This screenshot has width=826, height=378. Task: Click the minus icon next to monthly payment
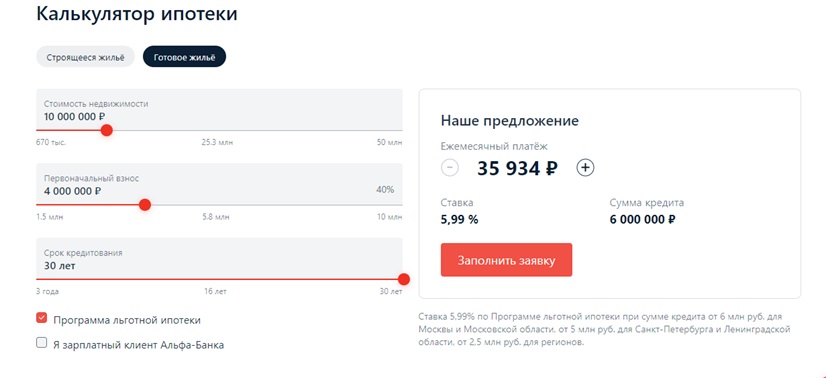(x=449, y=168)
